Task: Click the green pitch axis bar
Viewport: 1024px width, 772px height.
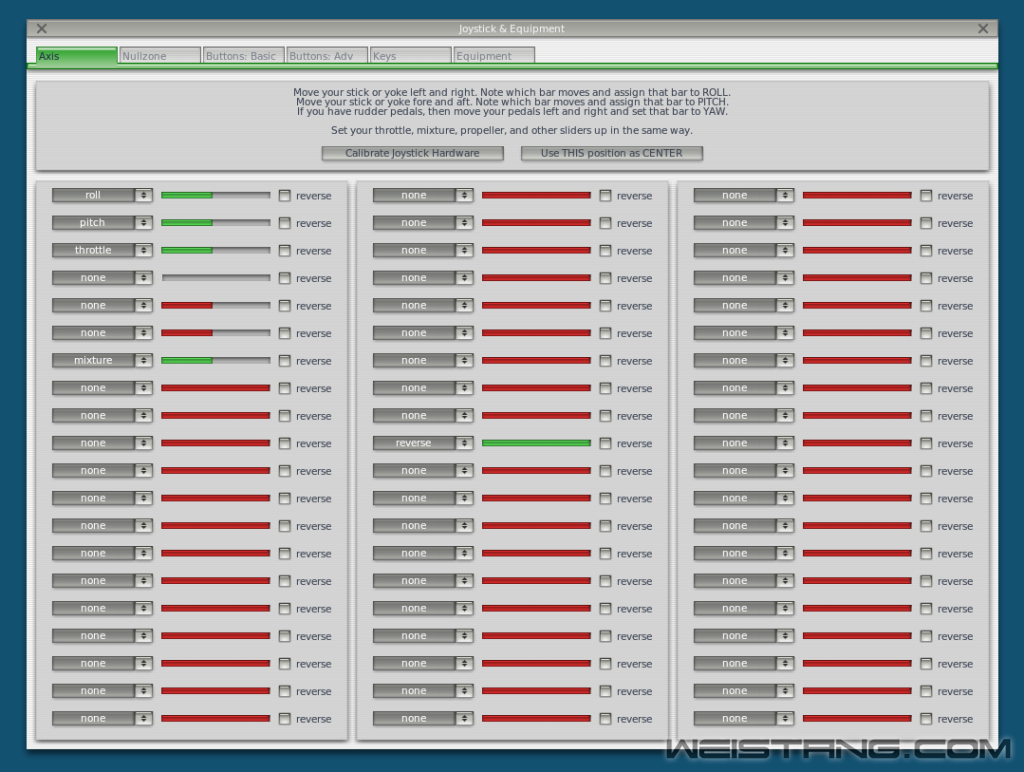Action: (x=216, y=223)
